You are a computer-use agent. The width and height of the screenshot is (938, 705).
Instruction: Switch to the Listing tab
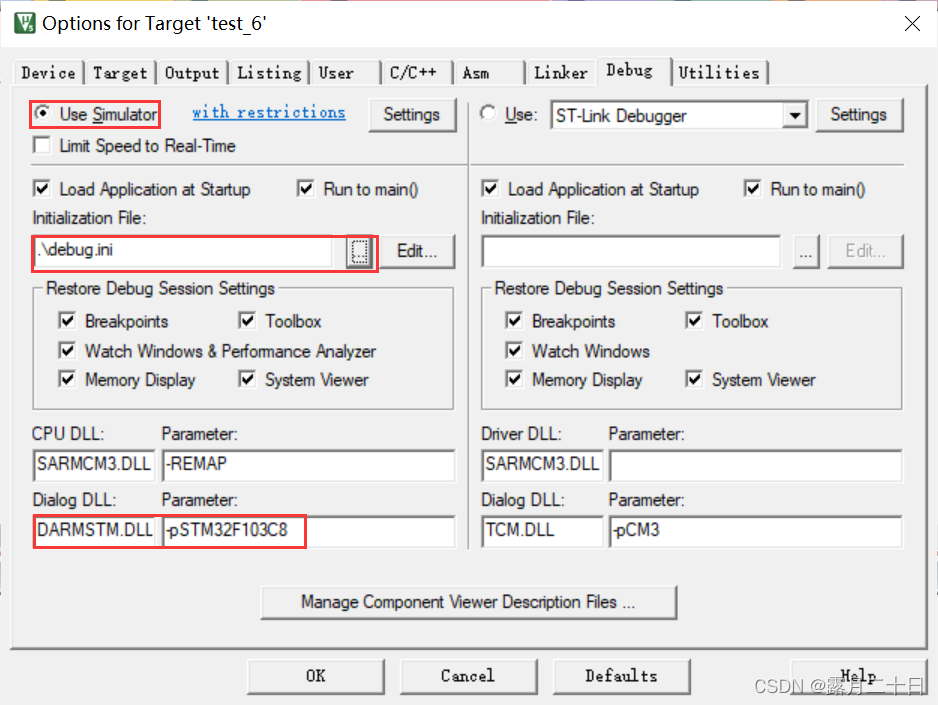(269, 73)
